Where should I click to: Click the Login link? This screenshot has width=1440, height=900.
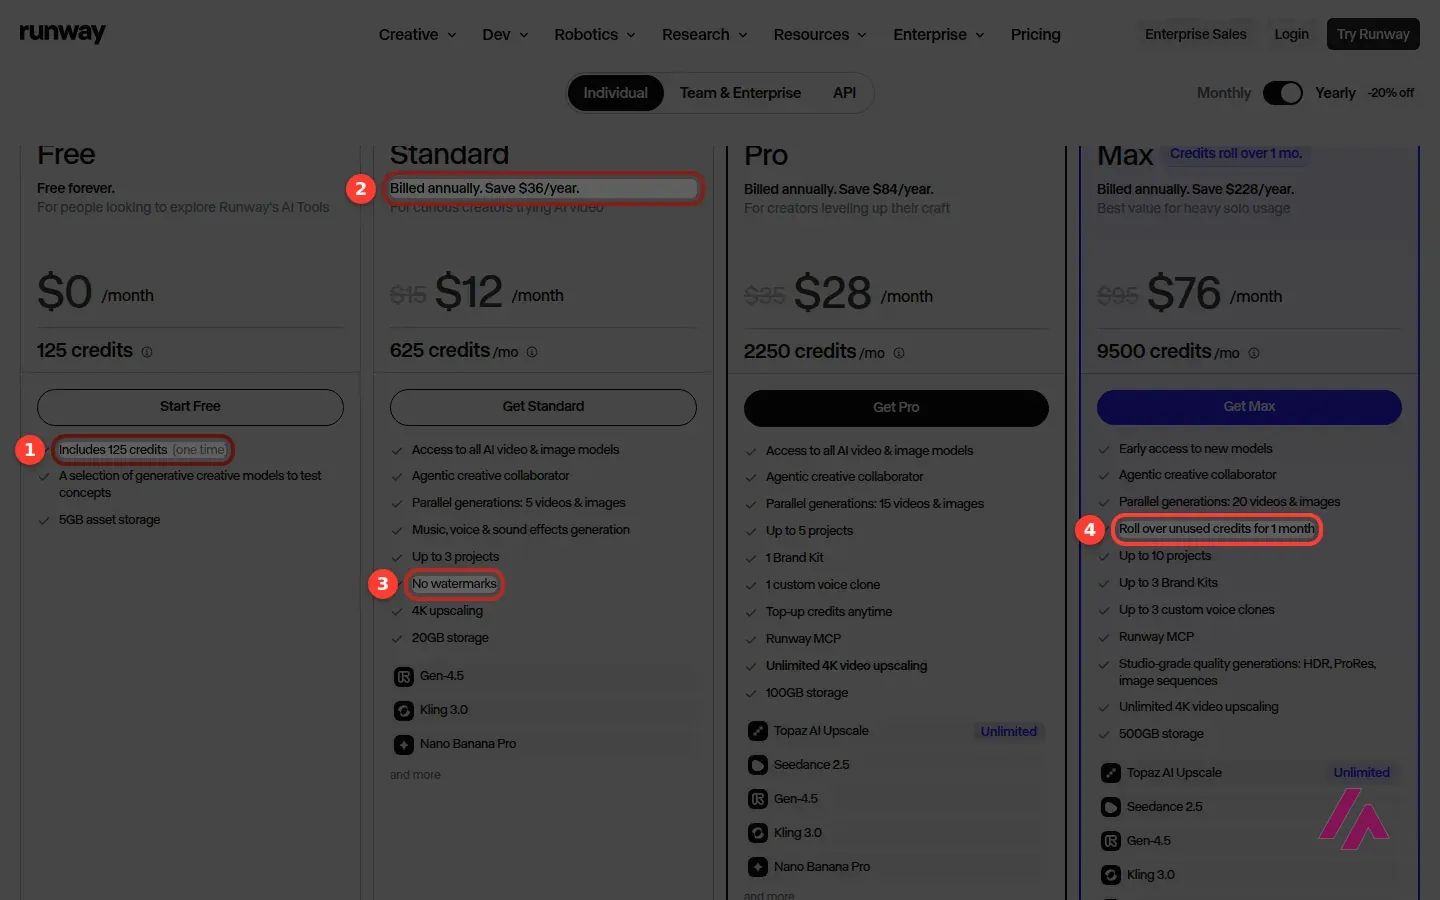1291,34
